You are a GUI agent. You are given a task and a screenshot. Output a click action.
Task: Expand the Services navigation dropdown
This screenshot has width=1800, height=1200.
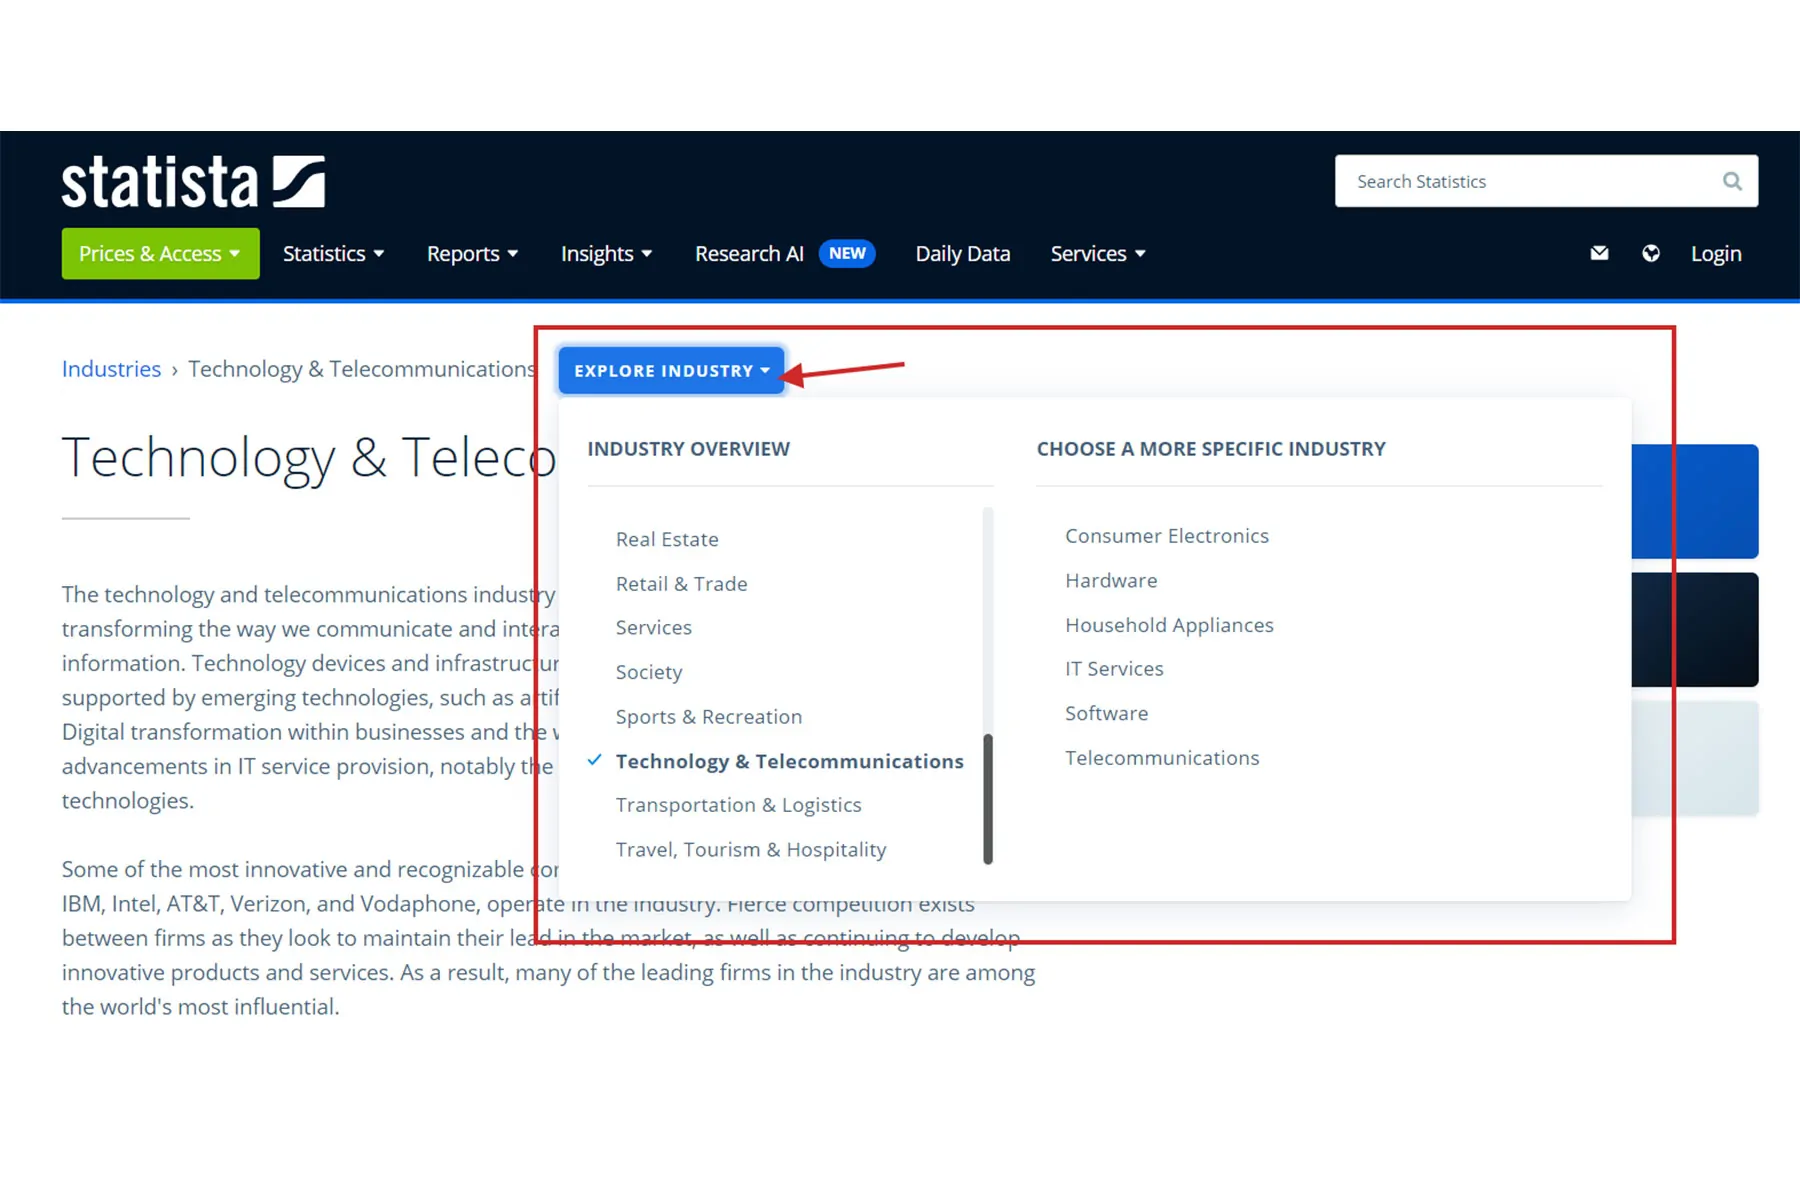coord(1097,254)
